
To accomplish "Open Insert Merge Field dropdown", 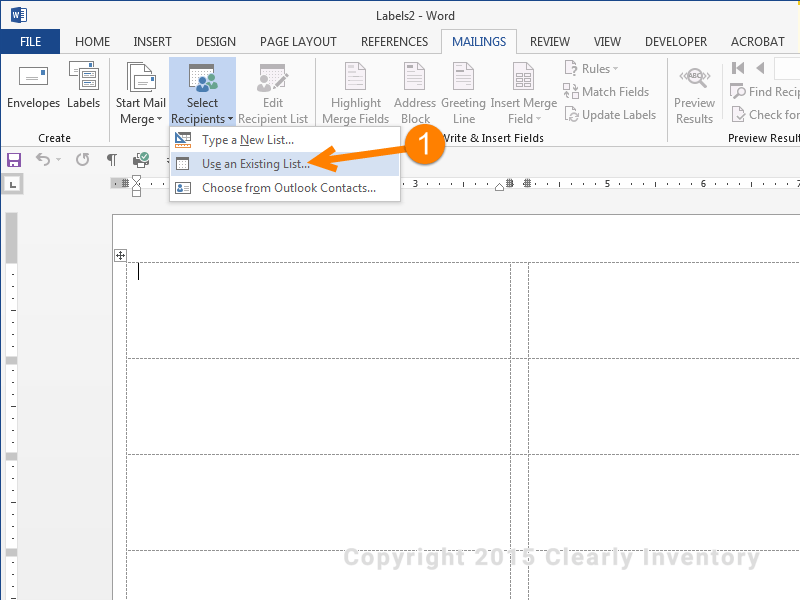I will [x=523, y=93].
